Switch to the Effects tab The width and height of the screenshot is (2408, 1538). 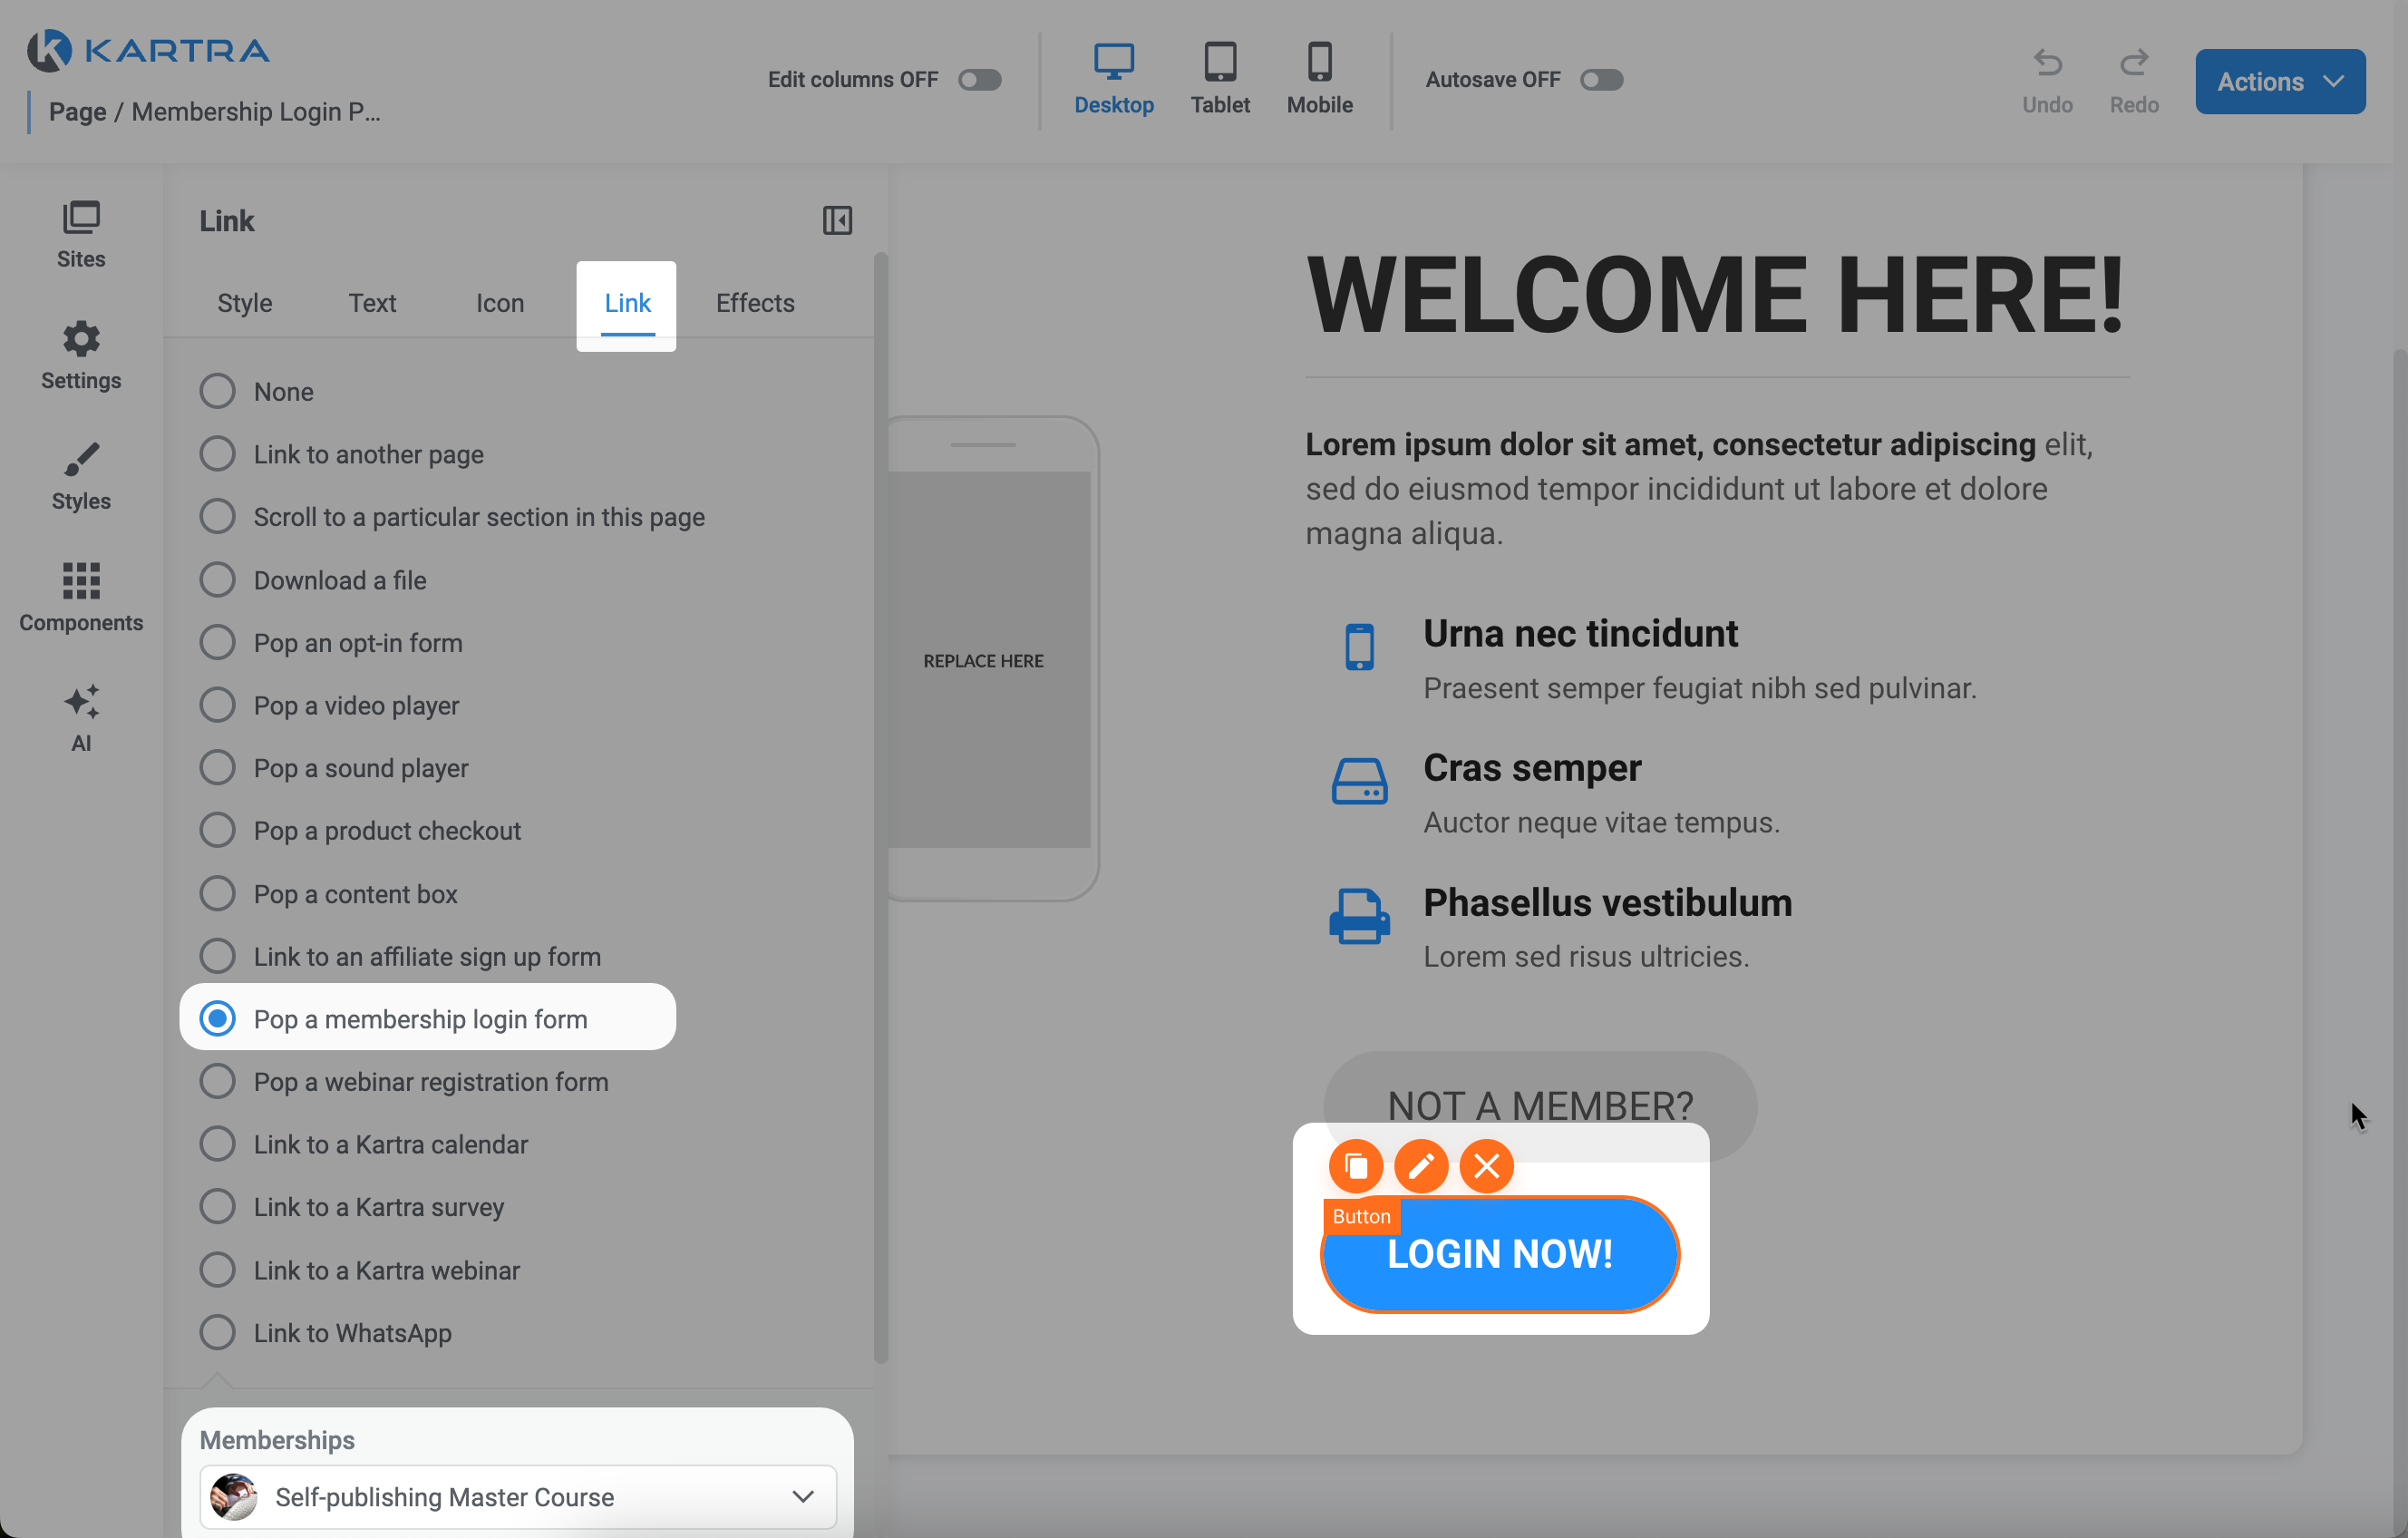[755, 303]
